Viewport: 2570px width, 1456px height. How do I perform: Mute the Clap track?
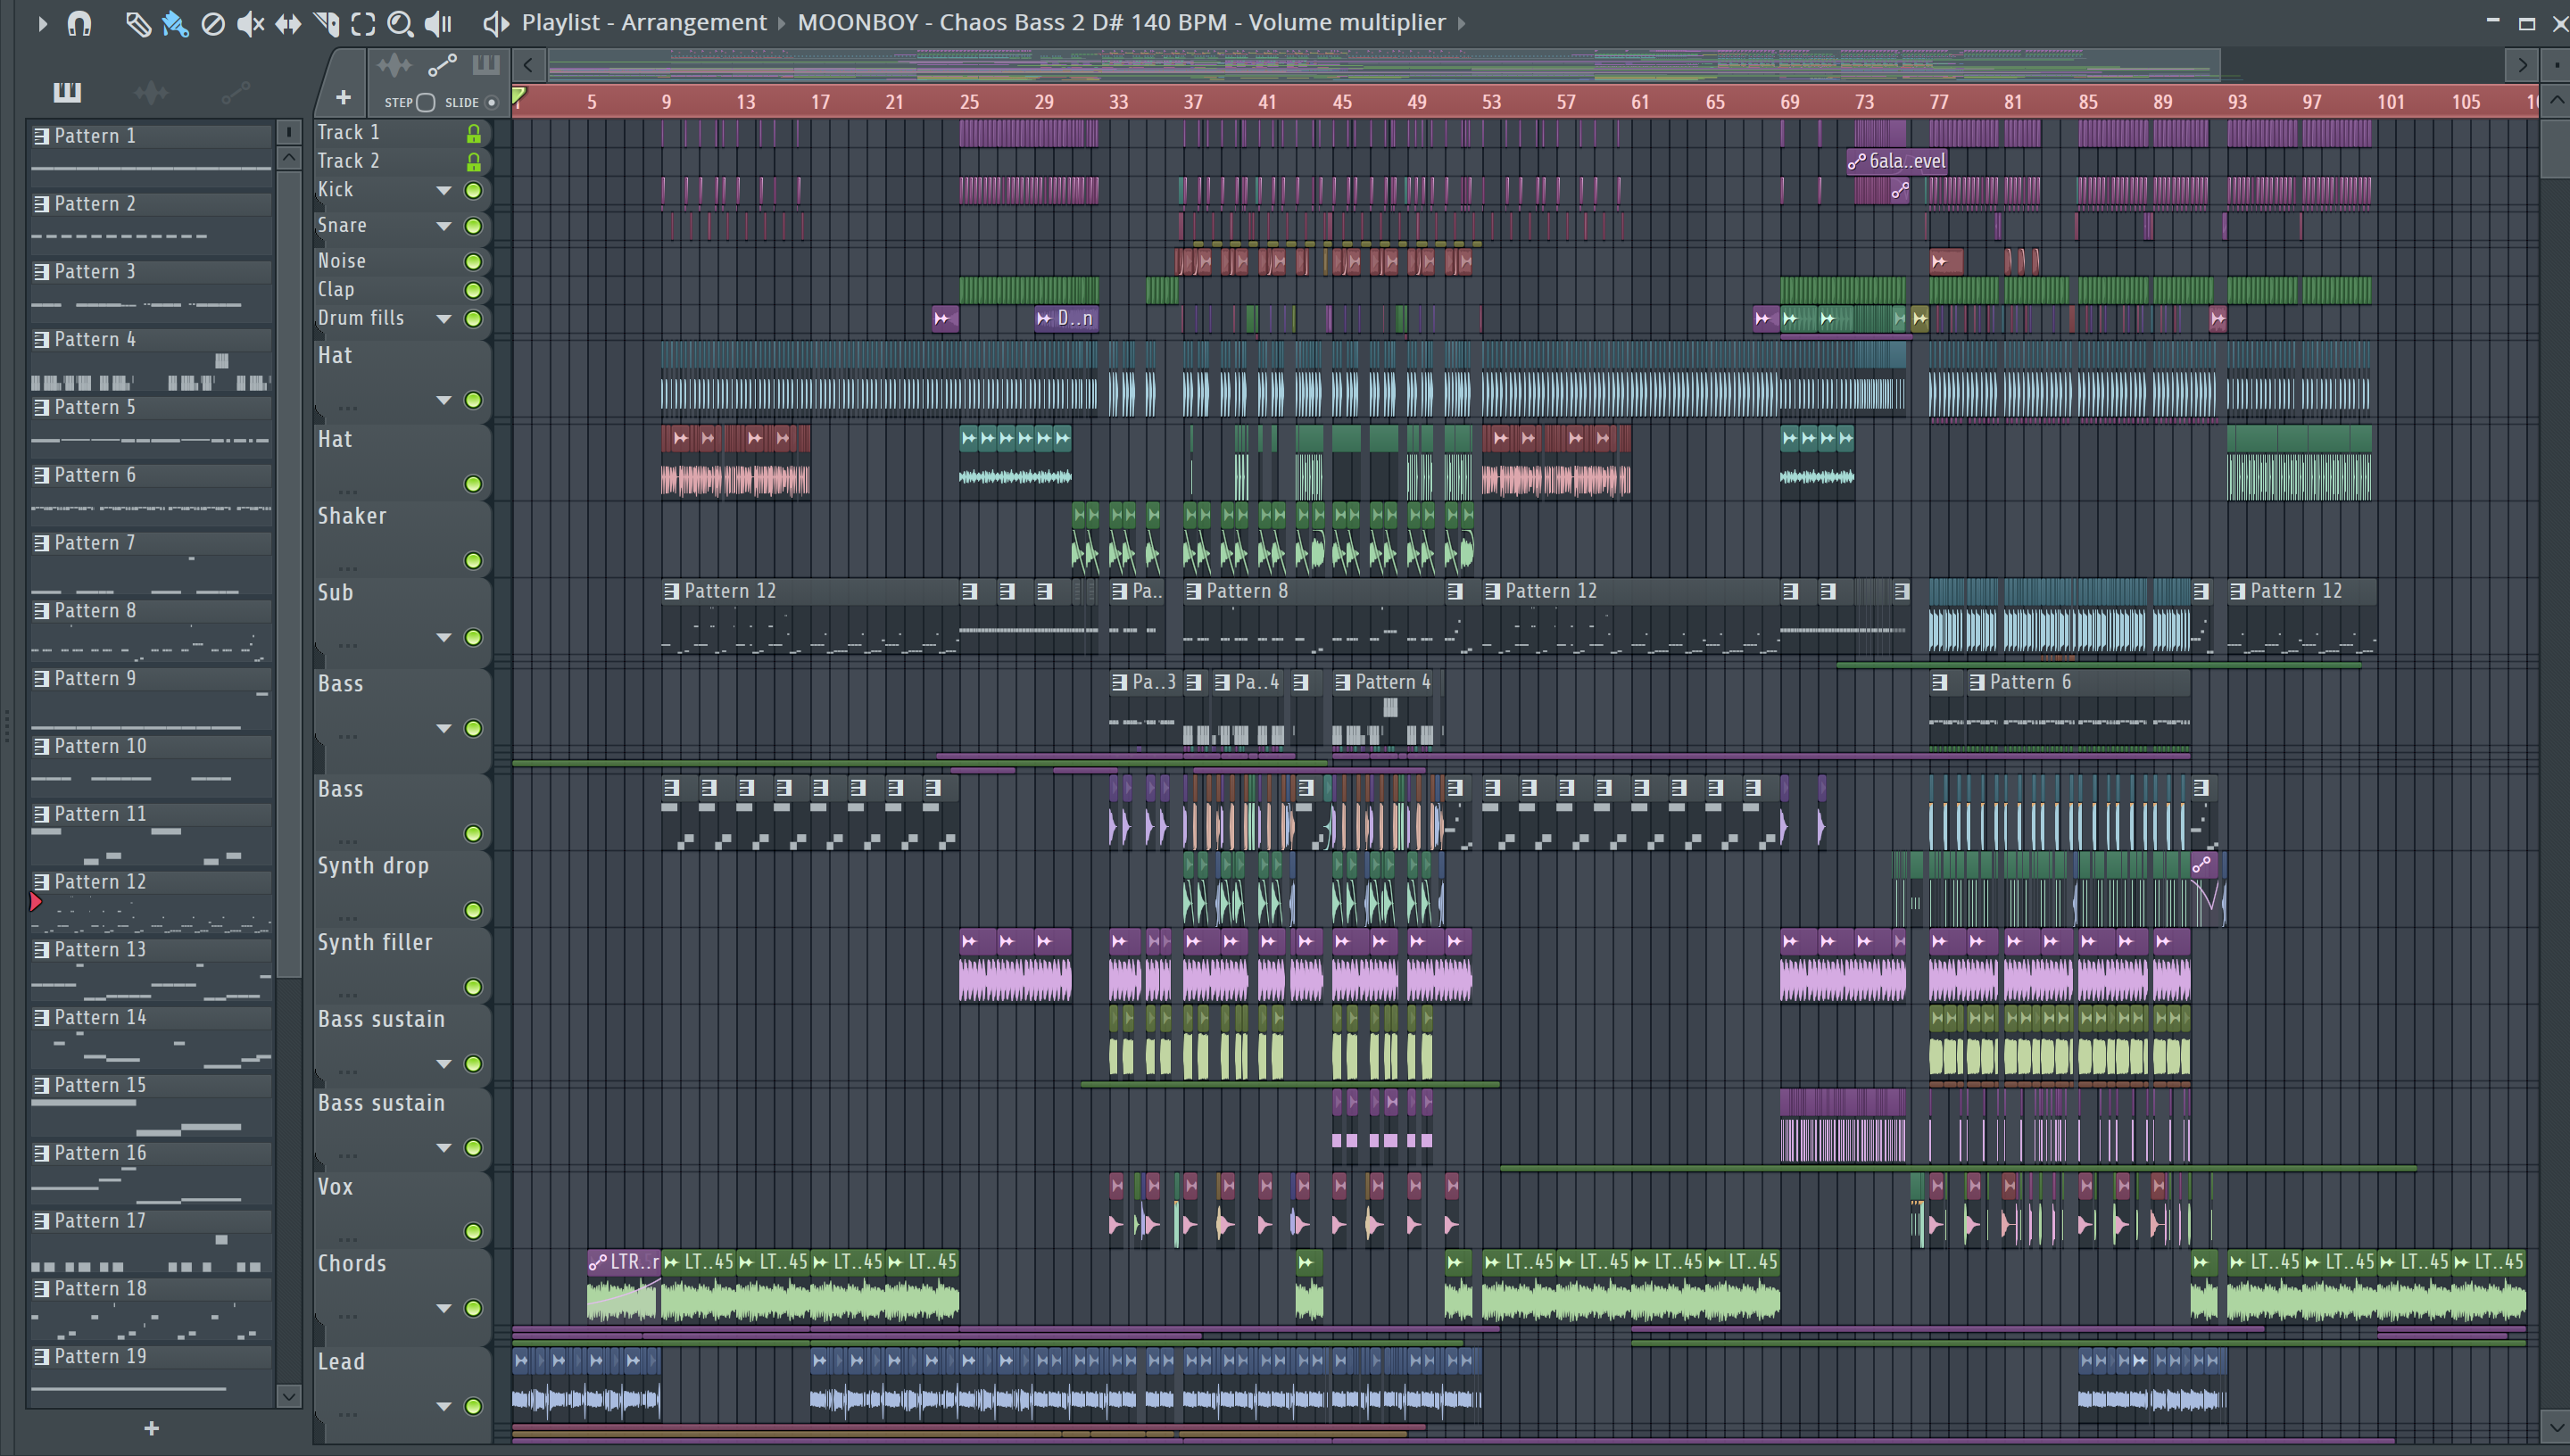pyautogui.click(x=474, y=291)
